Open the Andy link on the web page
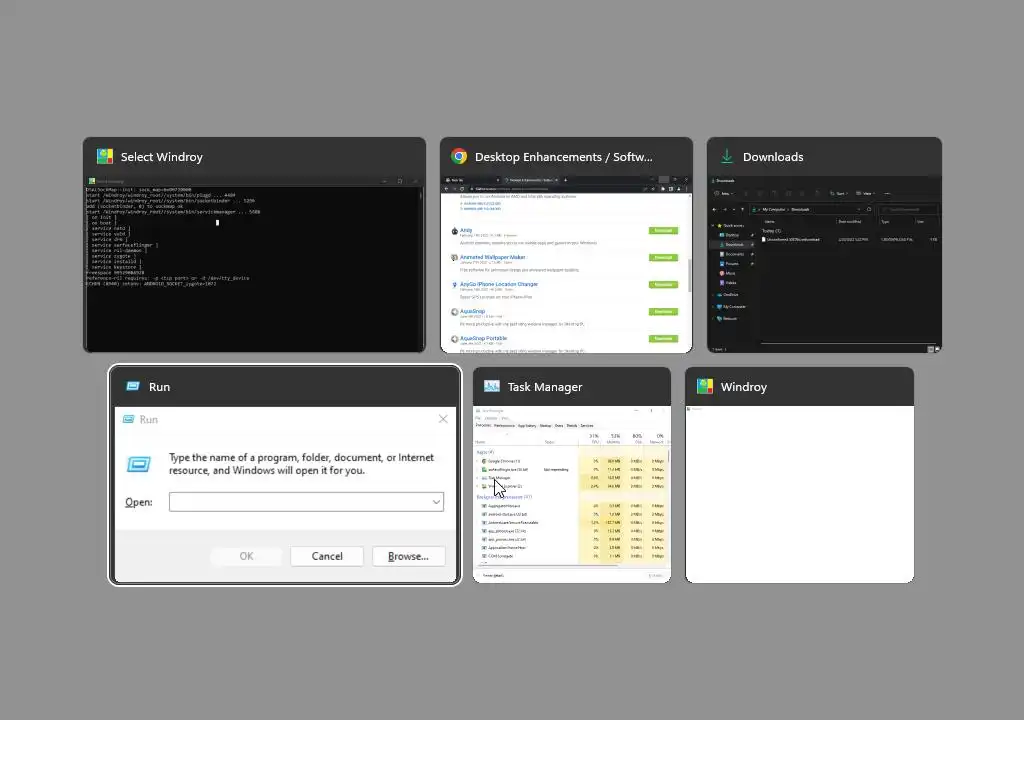This screenshot has height=768, width=1024. coord(466,230)
